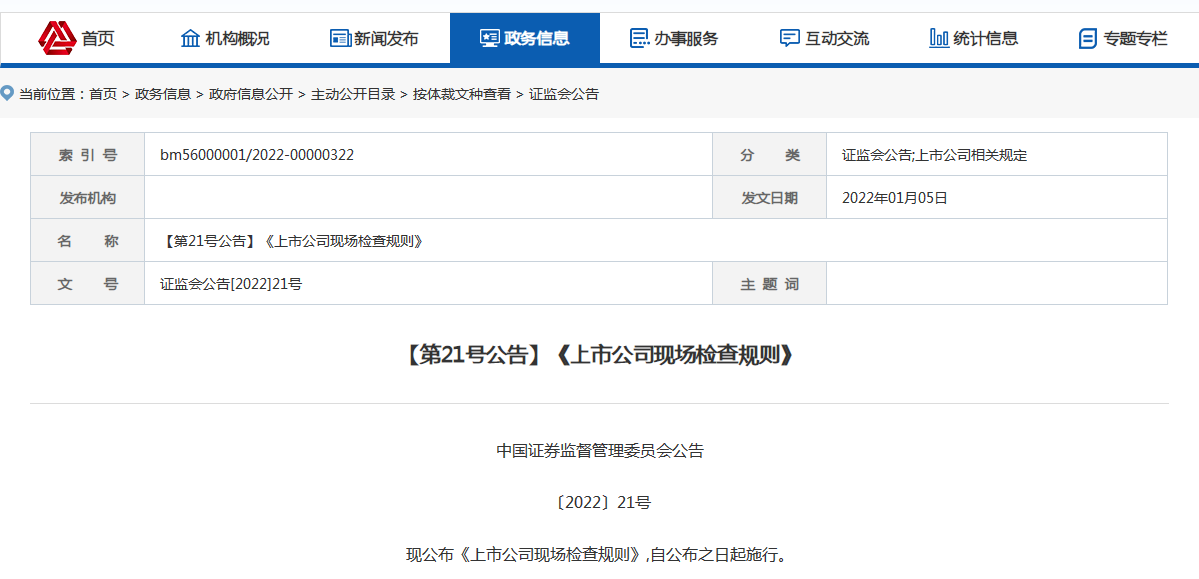Click the sentence starting 现公布《上市公司现场检查规则》
Viewport: 1199px width, 579px height.
click(596, 555)
